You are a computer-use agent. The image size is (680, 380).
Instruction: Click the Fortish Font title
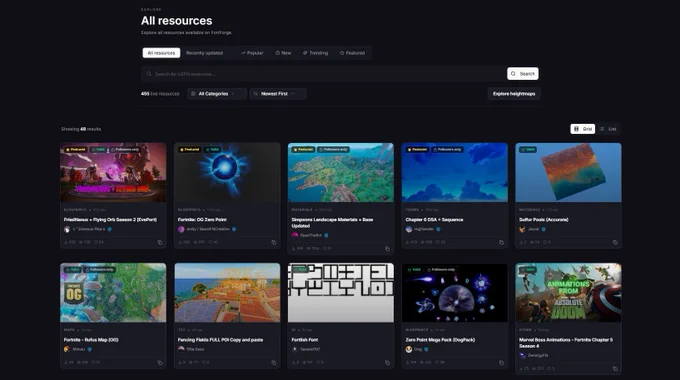coord(305,340)
